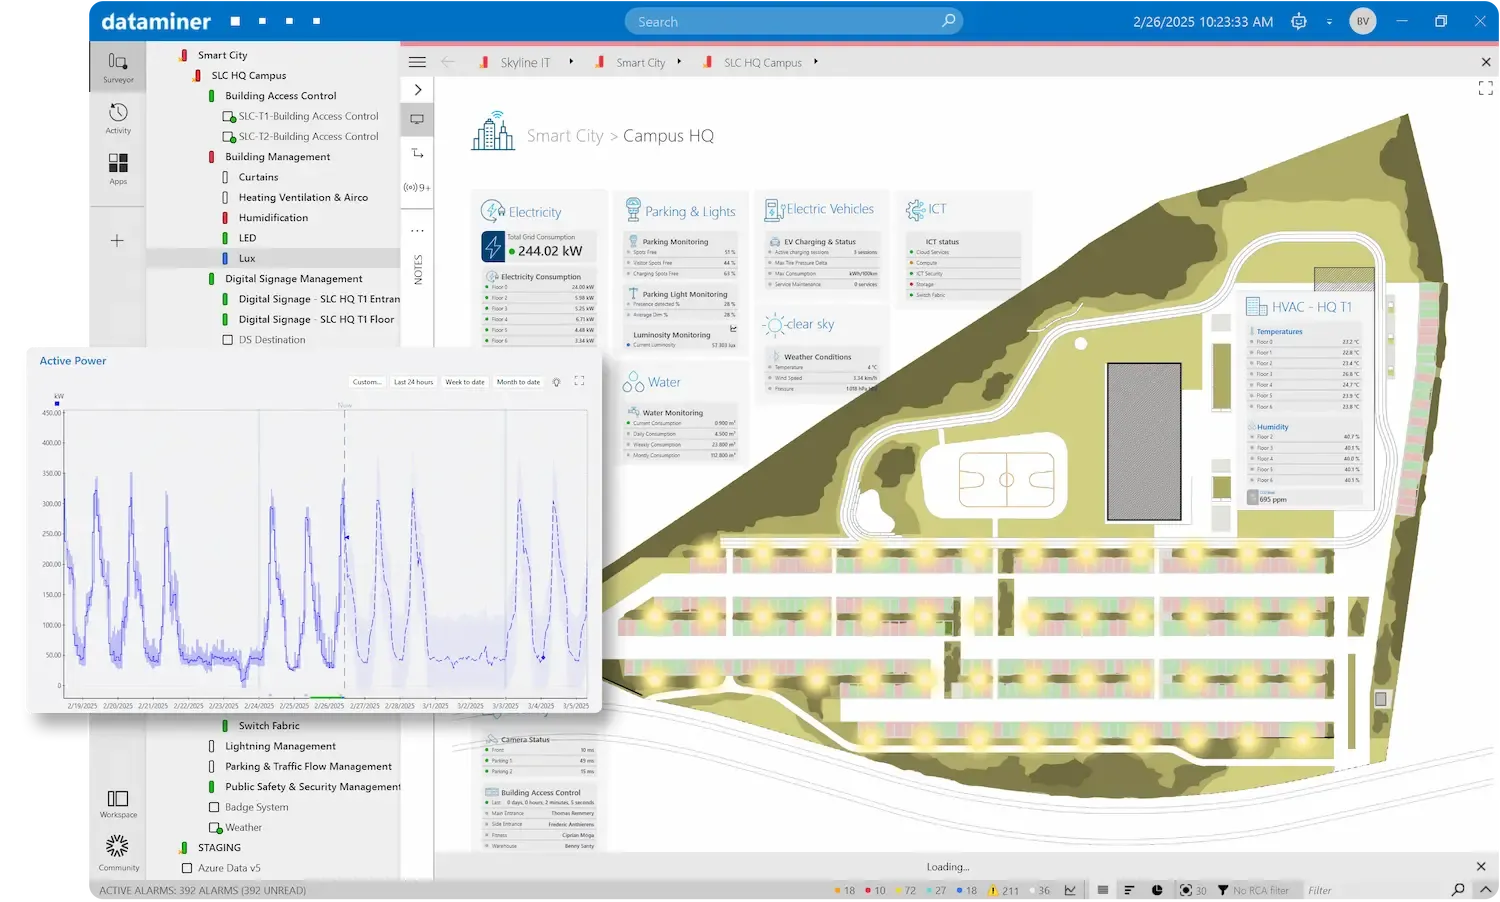Click the pie chart icon in alarm bar
Image resolution: width=1500 pixels, height=902 pixels.
tap(1157, 890)
